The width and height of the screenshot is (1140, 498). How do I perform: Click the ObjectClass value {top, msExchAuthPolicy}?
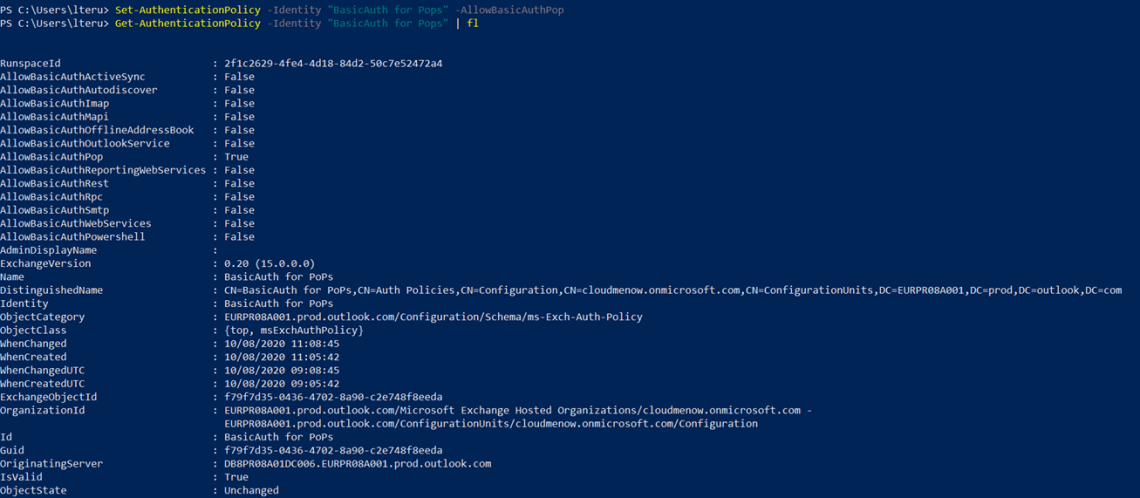pyautogui.click(x=293, y=330)
